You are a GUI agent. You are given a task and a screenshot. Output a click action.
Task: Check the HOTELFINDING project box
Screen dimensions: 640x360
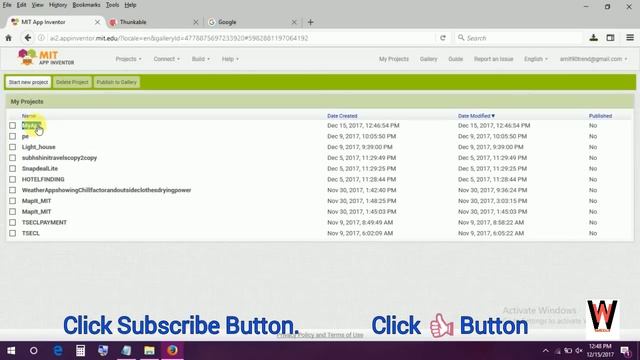click(13, 179)
